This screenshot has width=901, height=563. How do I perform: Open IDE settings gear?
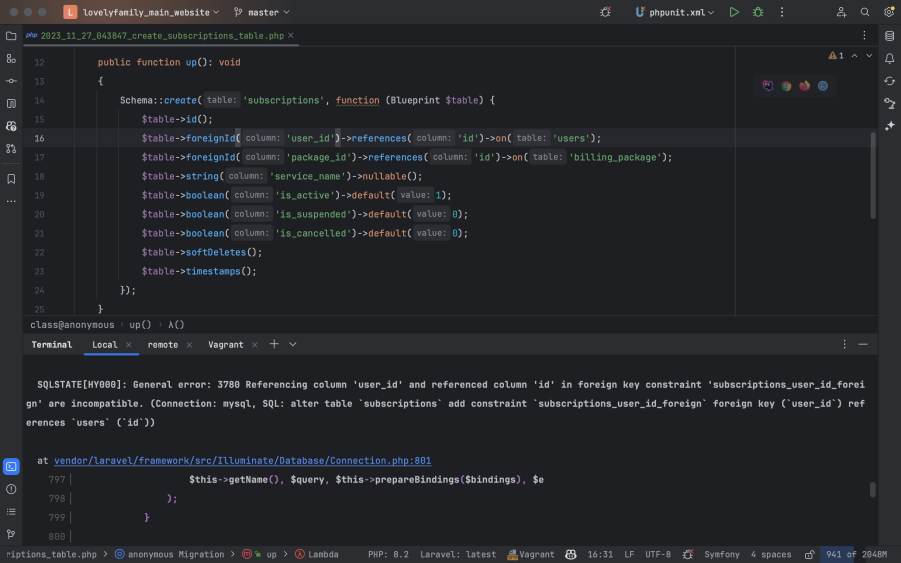(889, 12)
